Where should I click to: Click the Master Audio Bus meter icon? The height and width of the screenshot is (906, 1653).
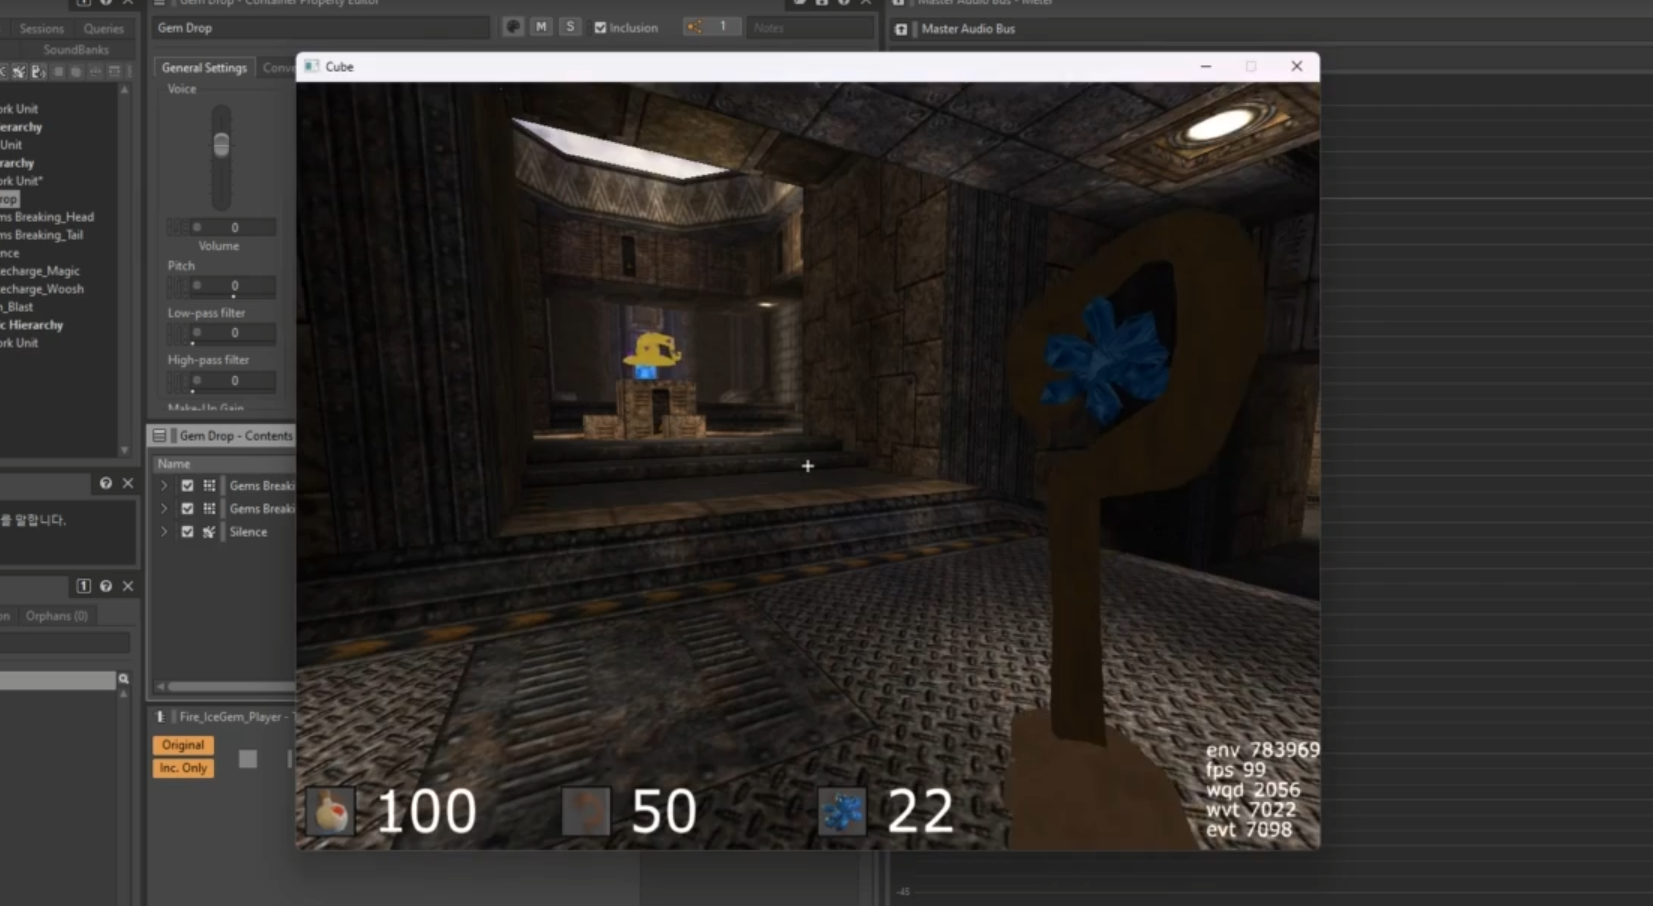pyautogui.click(x=901, y=29)
